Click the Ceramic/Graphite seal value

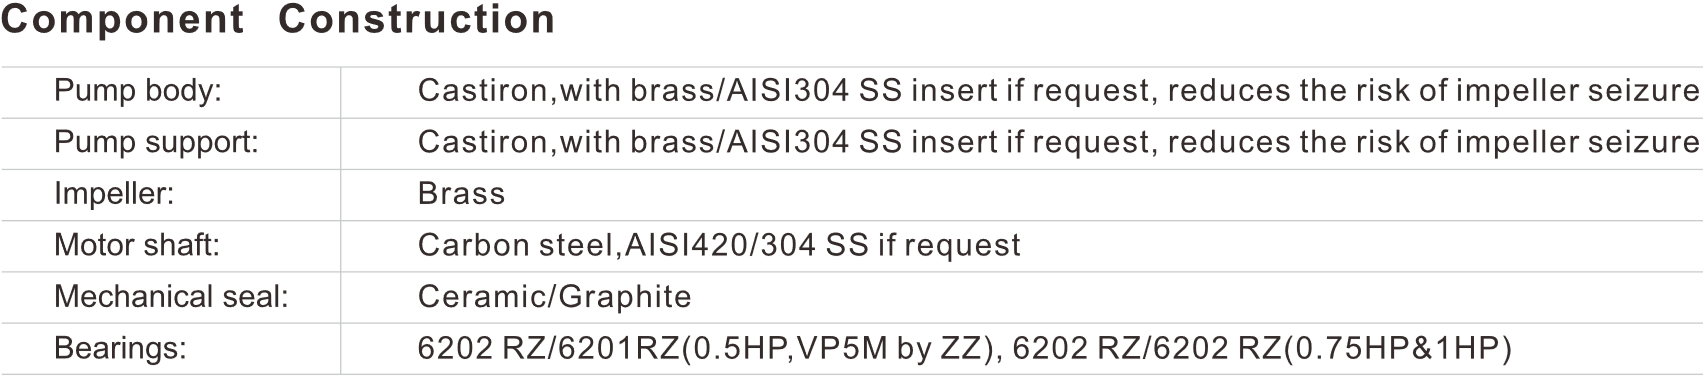[554, 296]
